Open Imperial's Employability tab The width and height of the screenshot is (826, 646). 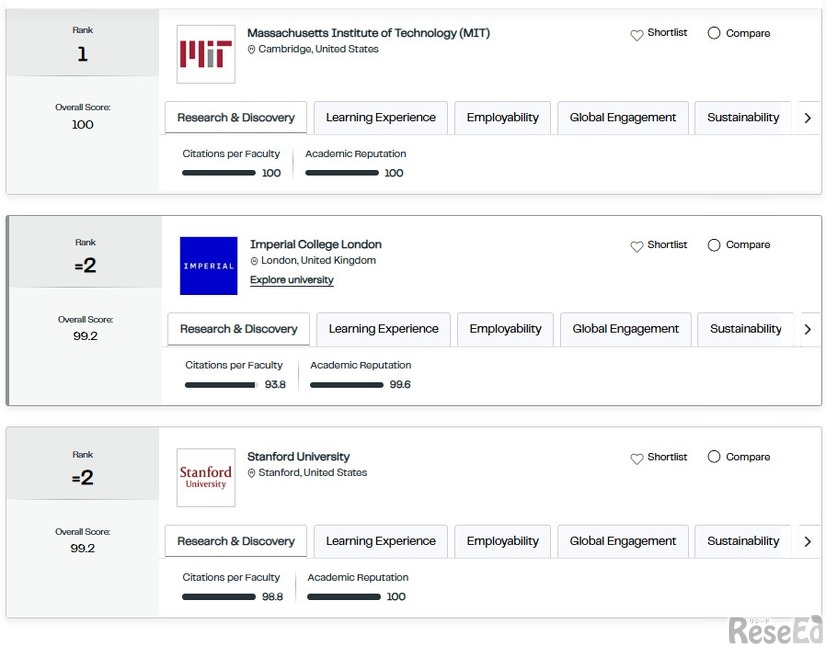[505, 329]
